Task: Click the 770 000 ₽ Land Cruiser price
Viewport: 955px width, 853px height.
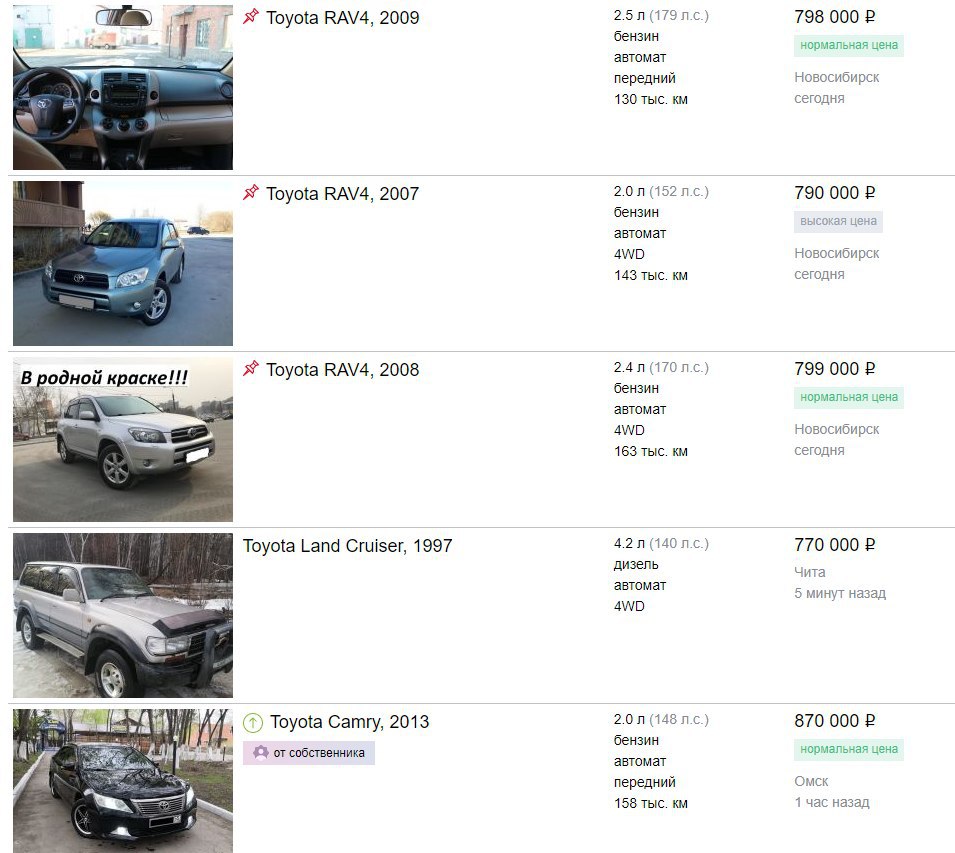Action: point(834,545)
